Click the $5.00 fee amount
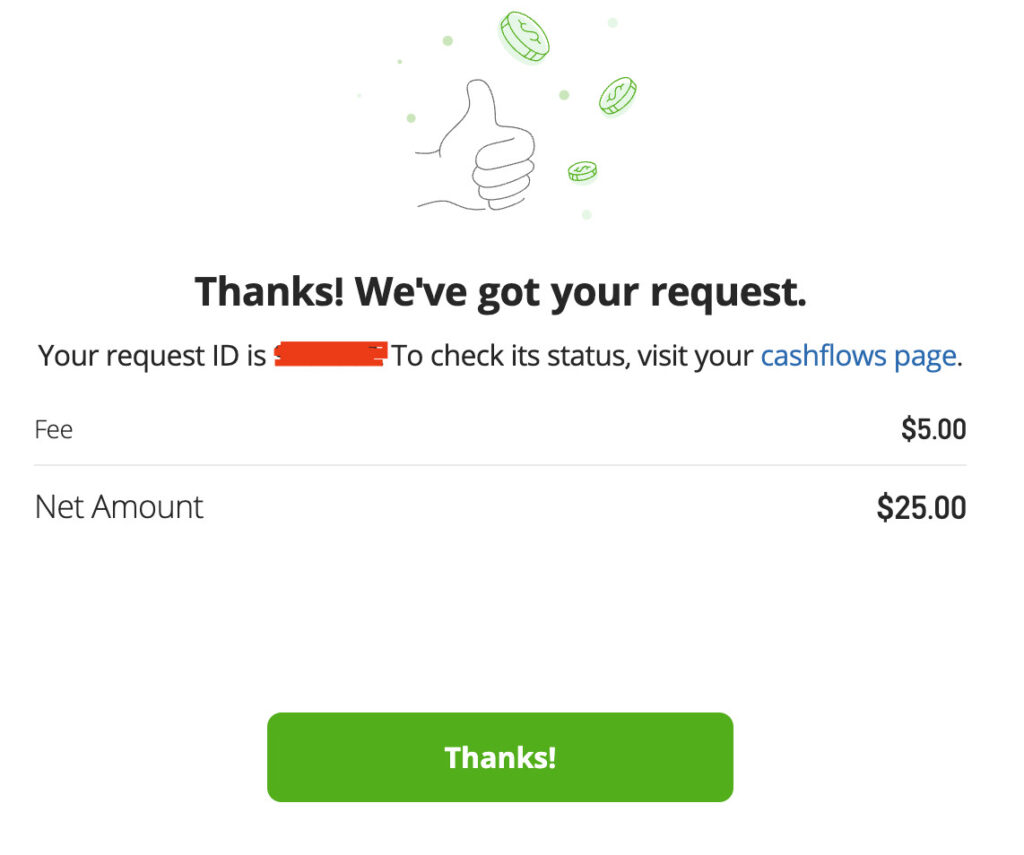Screen dimensions: 1024x855 [933, 430]
